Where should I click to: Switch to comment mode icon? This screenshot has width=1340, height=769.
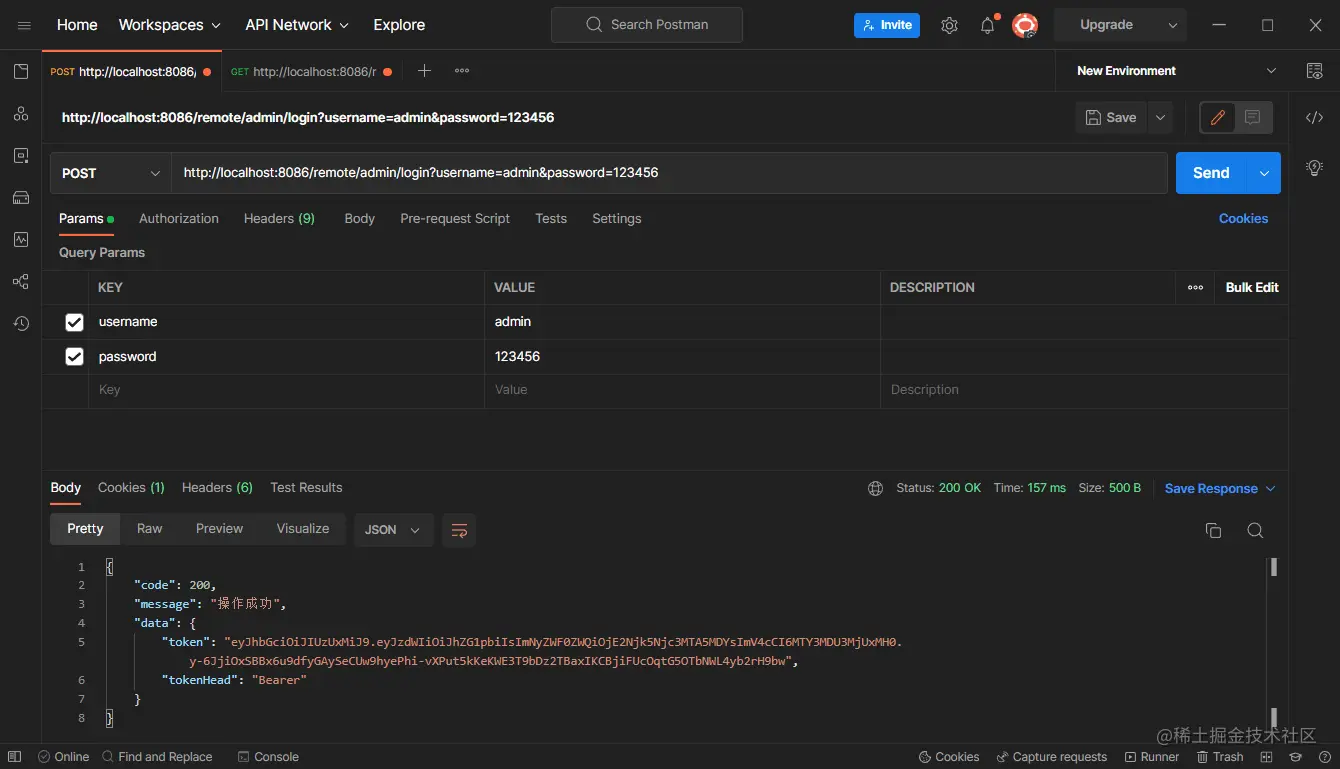[x=1253, y=117]
